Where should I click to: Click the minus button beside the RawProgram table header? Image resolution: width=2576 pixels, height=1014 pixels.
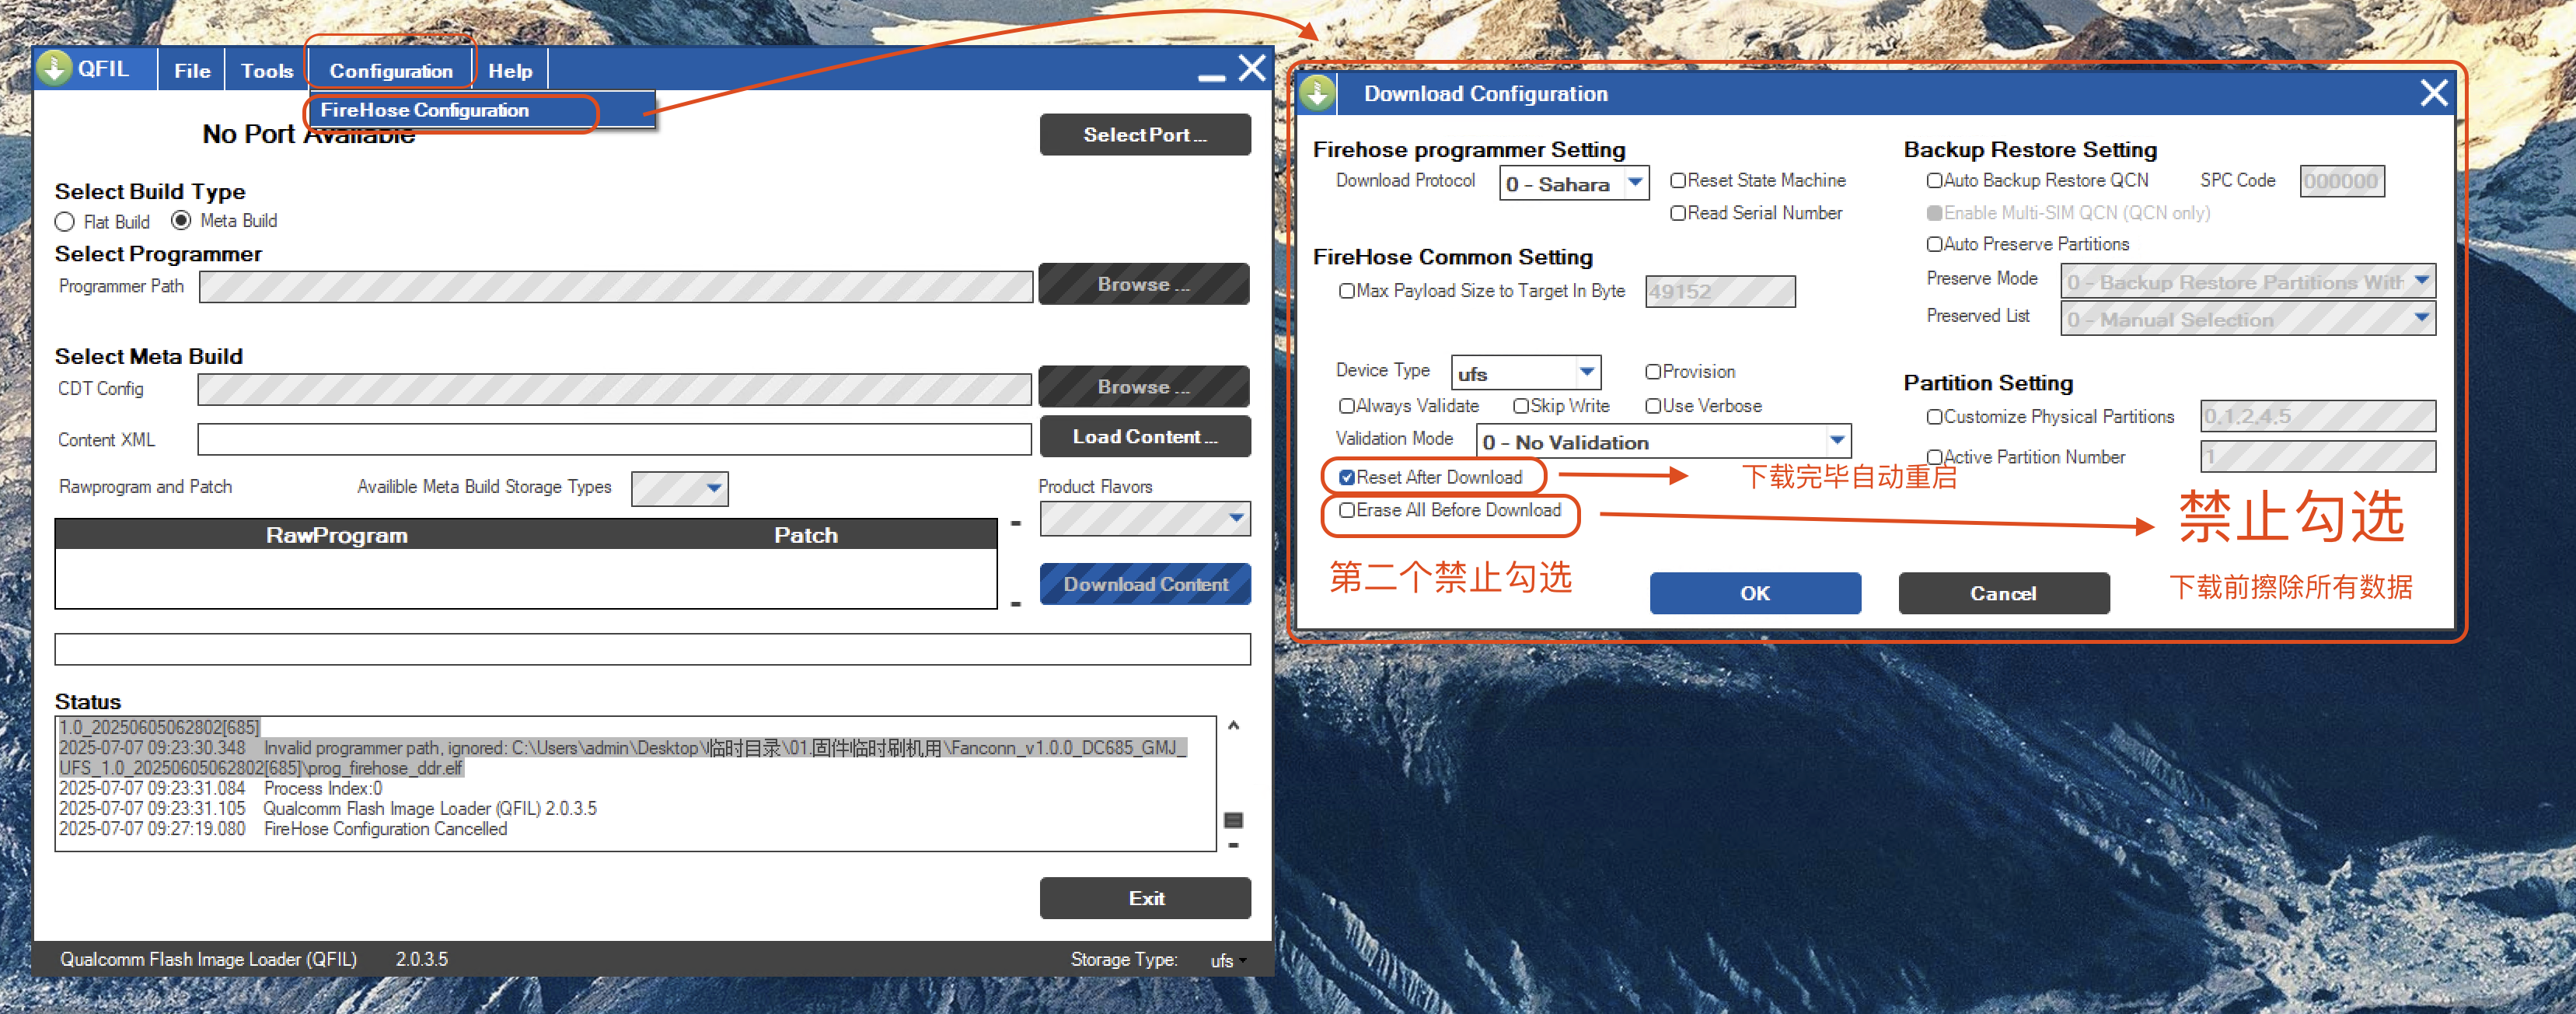(x=1016, y=523)
